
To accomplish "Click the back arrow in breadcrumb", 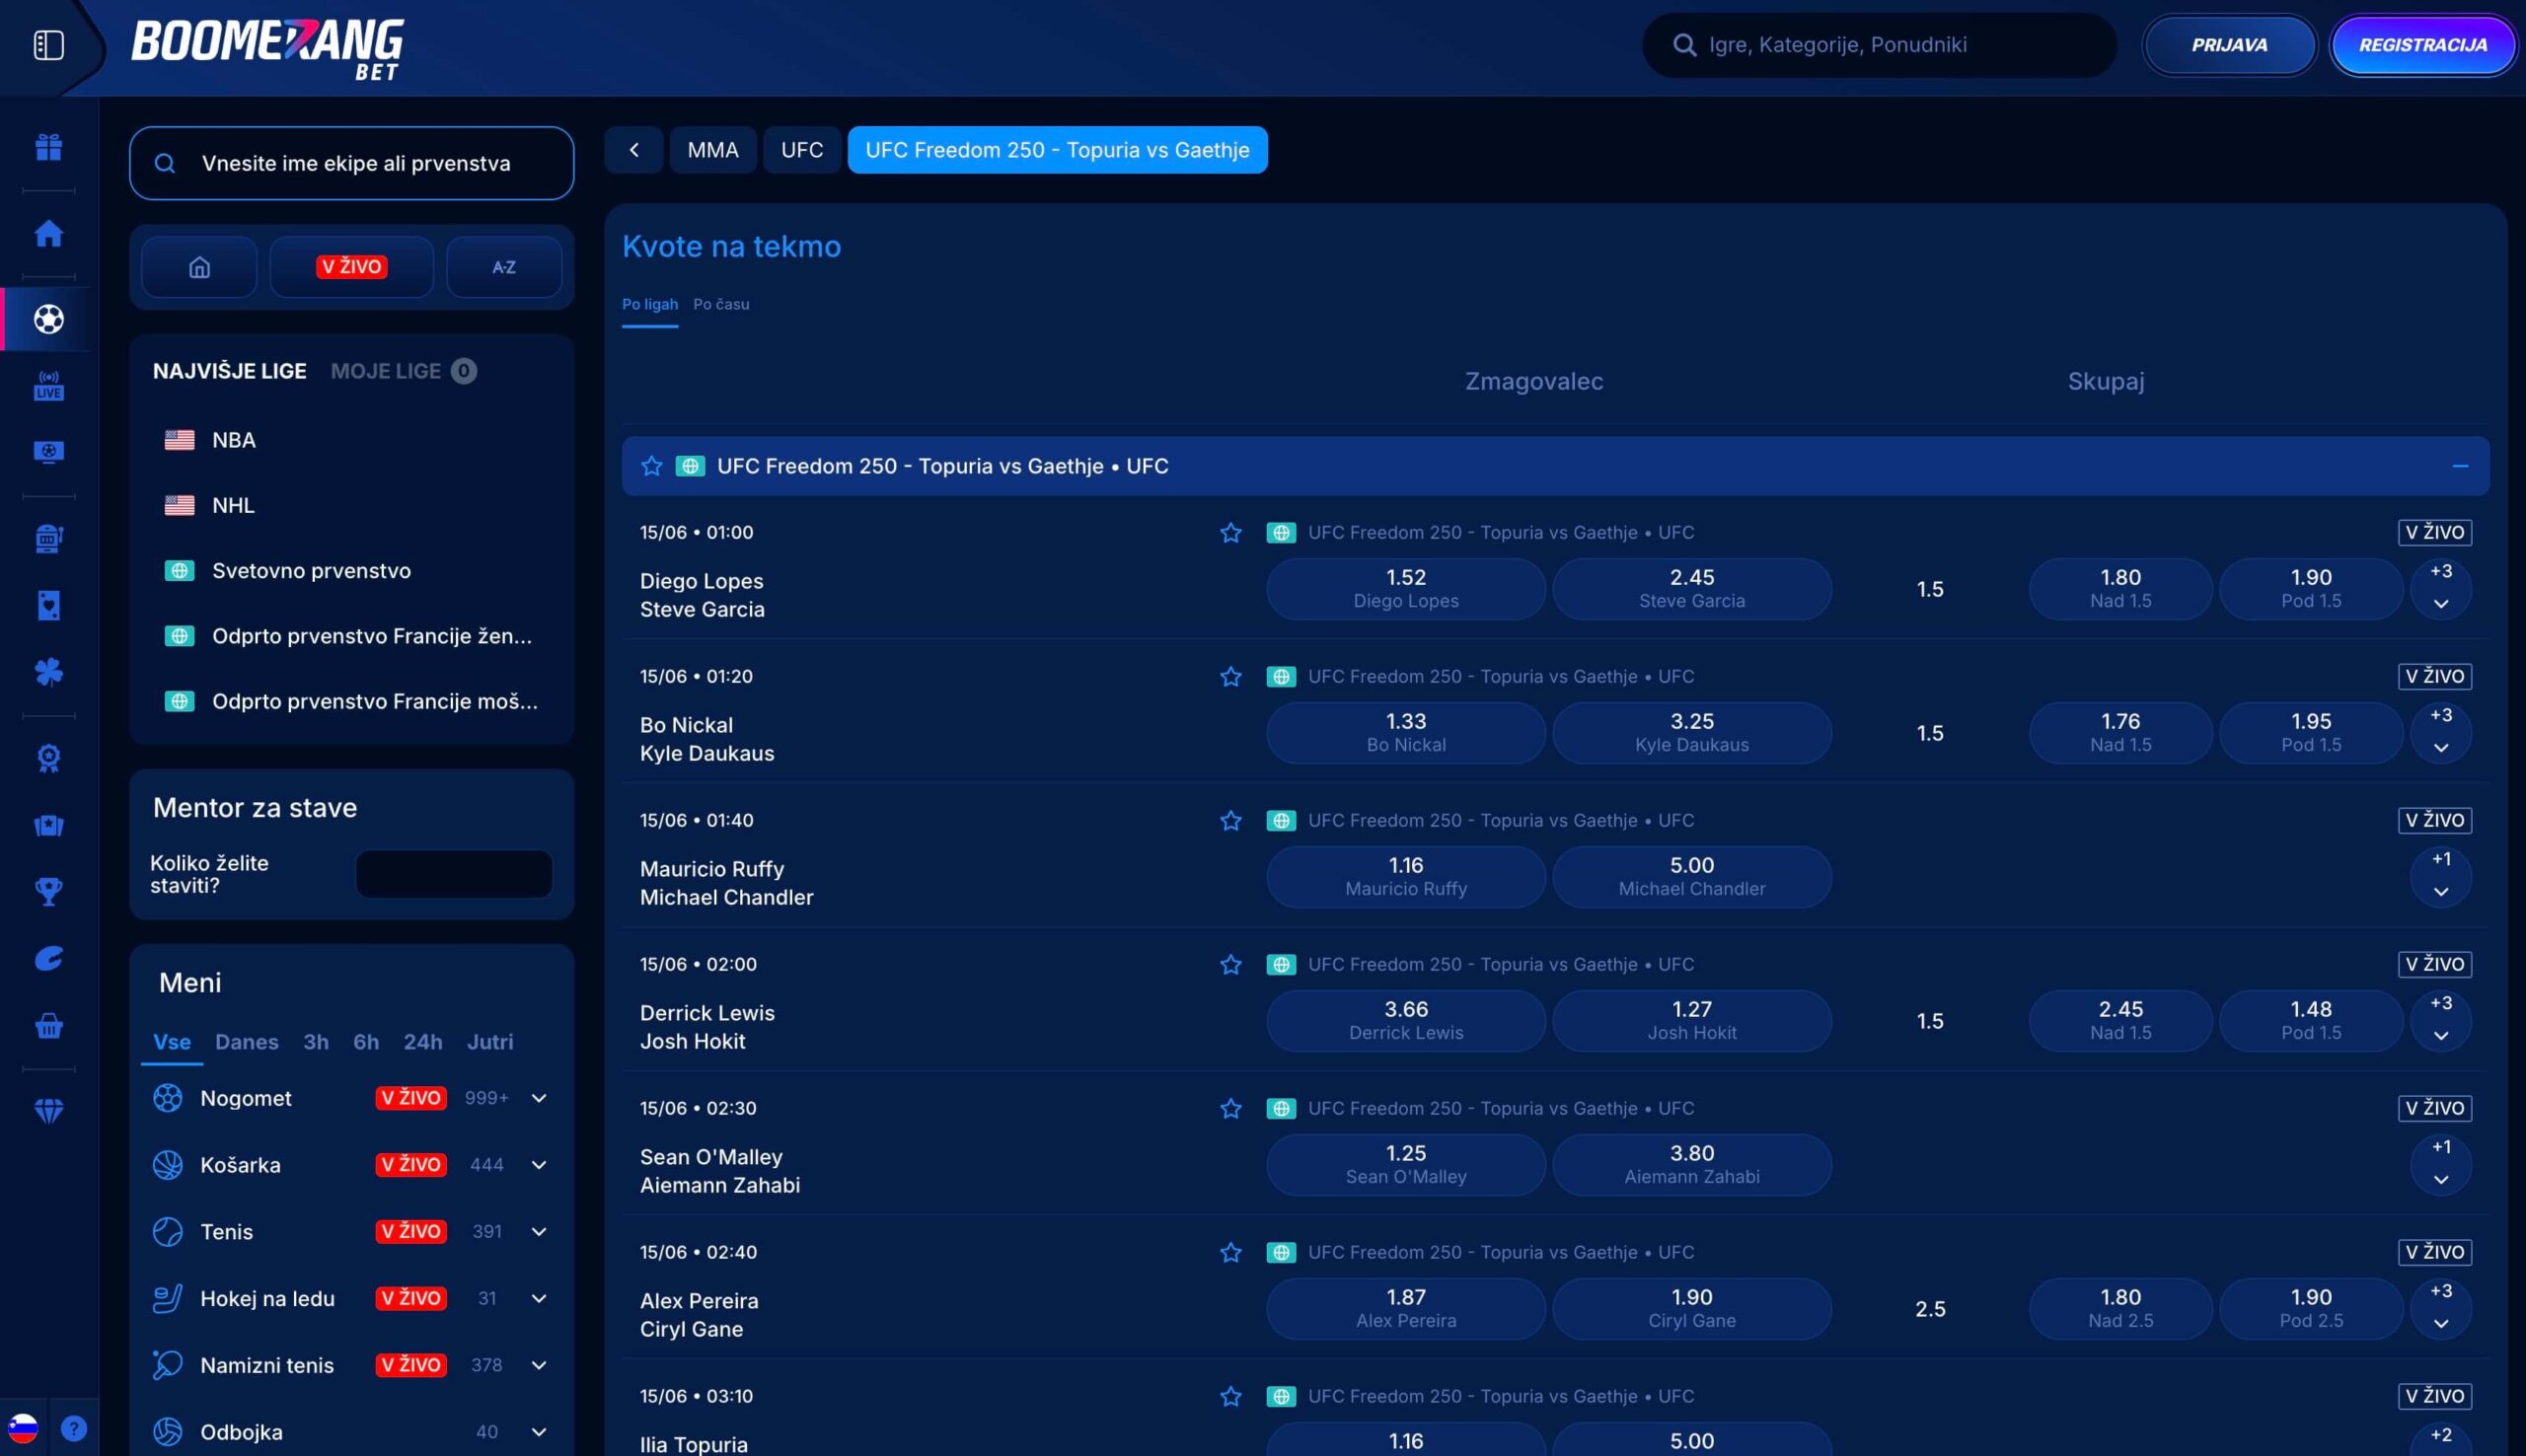I will point(633,150).
